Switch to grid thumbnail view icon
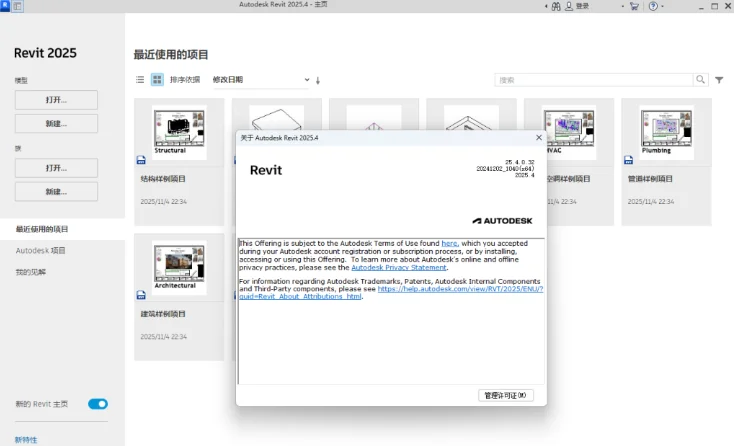 pyautogui.click(x=157, y=80)
